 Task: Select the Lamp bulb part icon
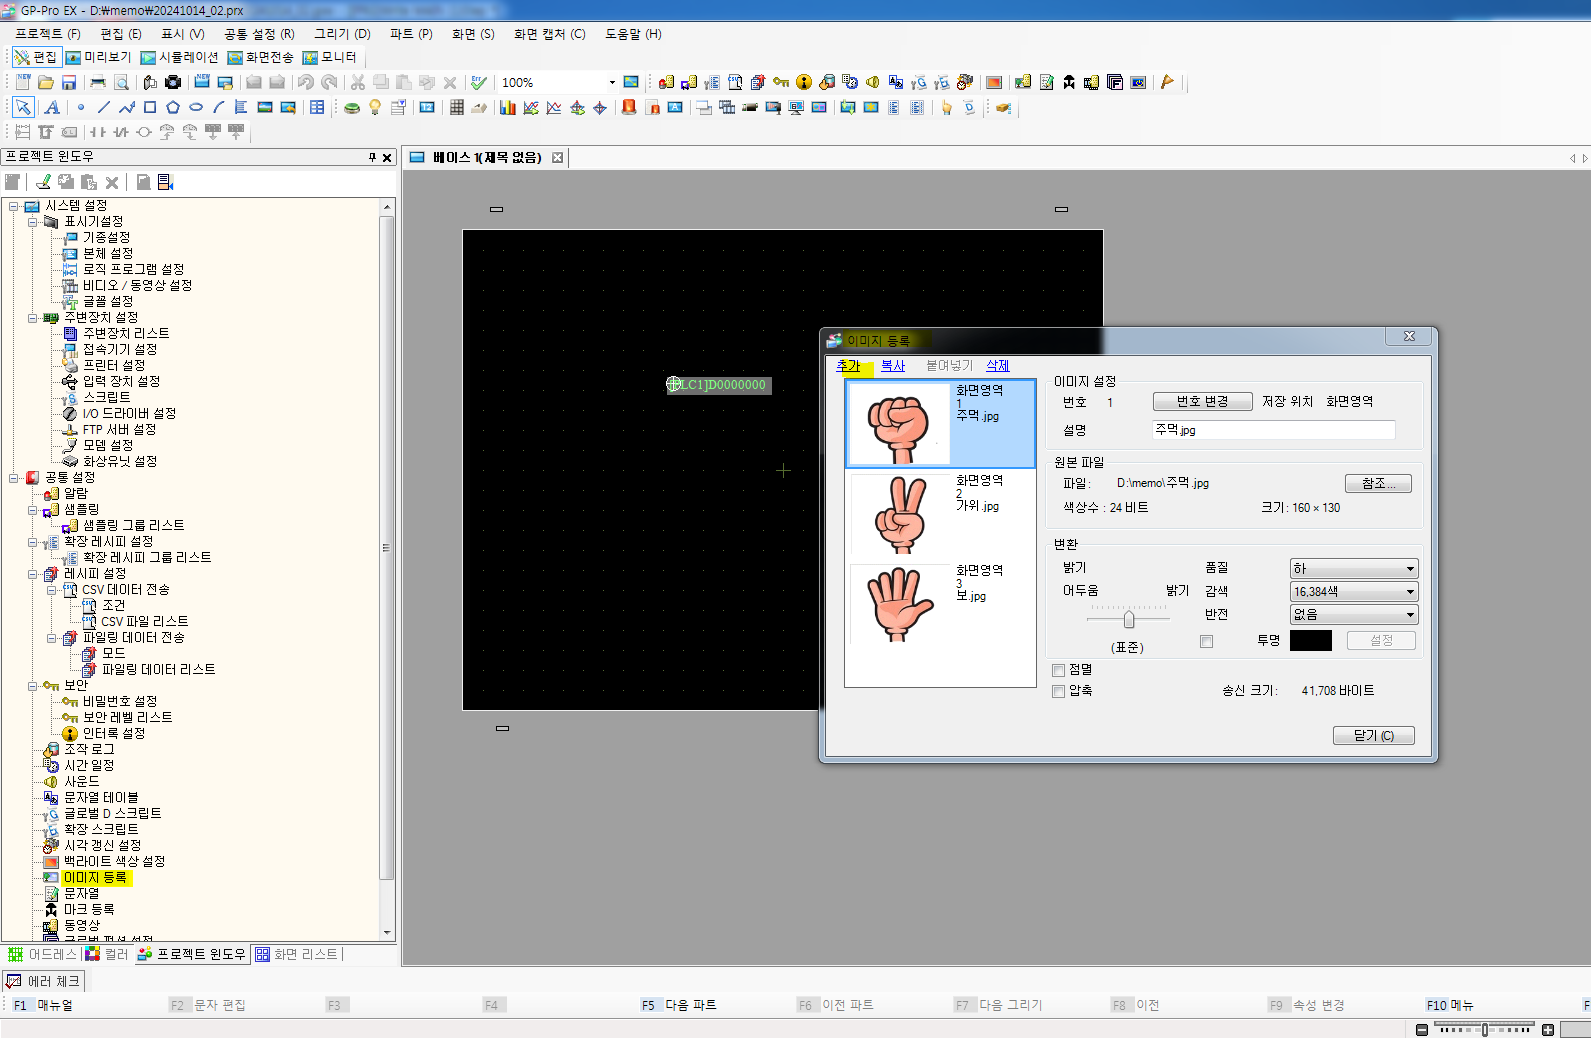(375, 107)
